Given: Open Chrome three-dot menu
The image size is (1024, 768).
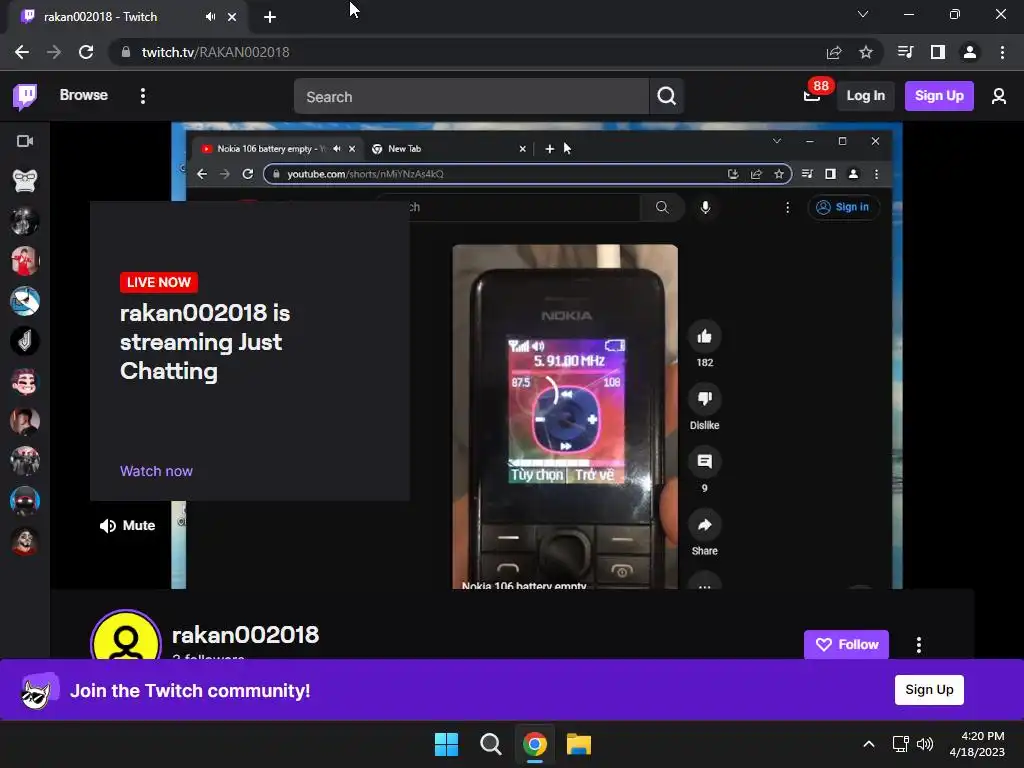Looking at the screenshot, I should (x=1002, y=52).
